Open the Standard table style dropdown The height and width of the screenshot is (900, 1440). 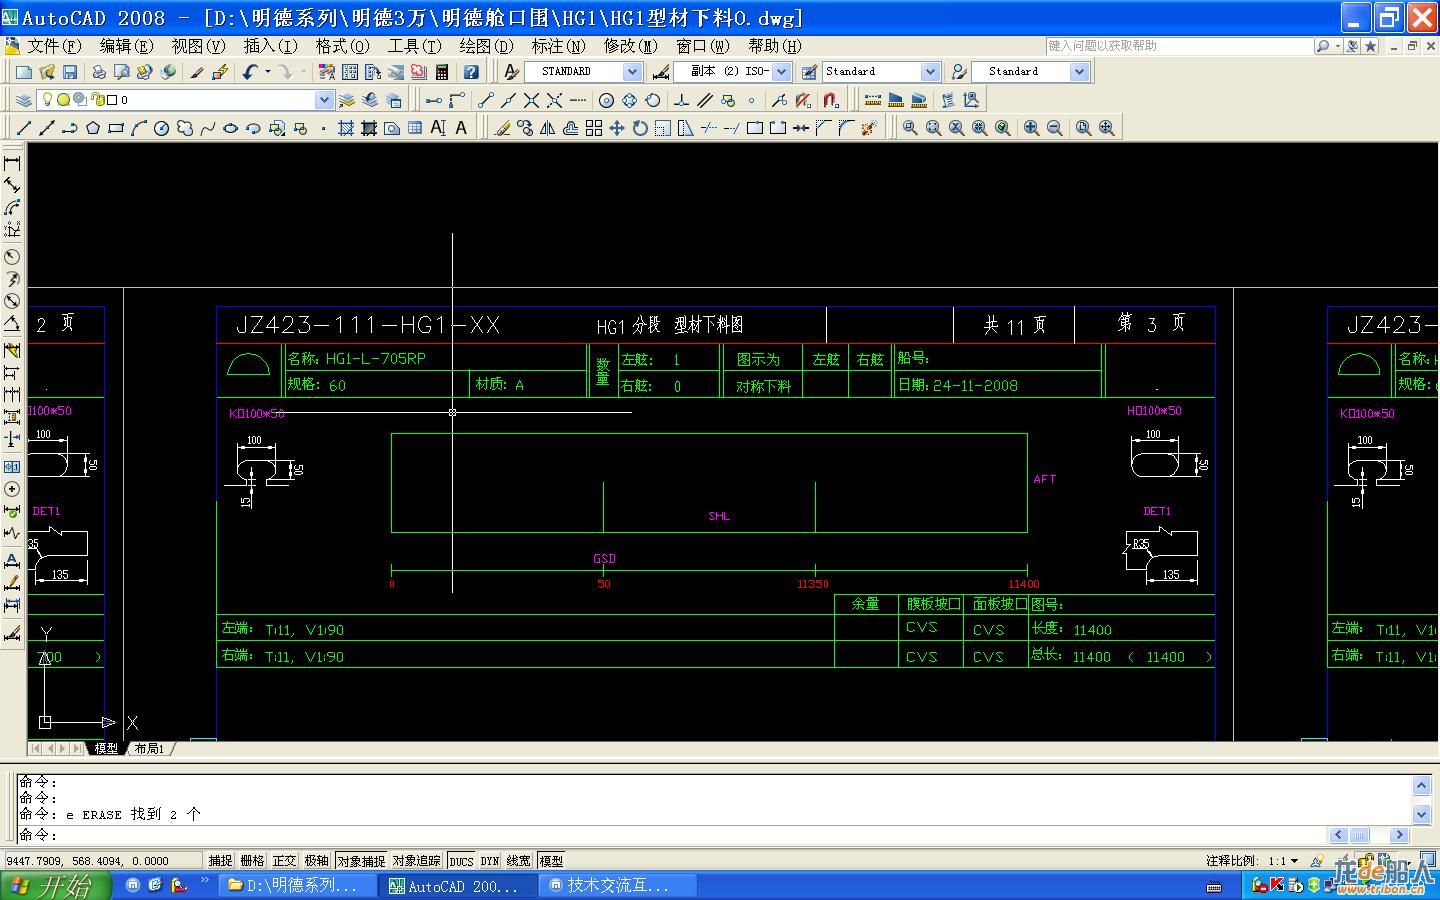click(930, 72)
